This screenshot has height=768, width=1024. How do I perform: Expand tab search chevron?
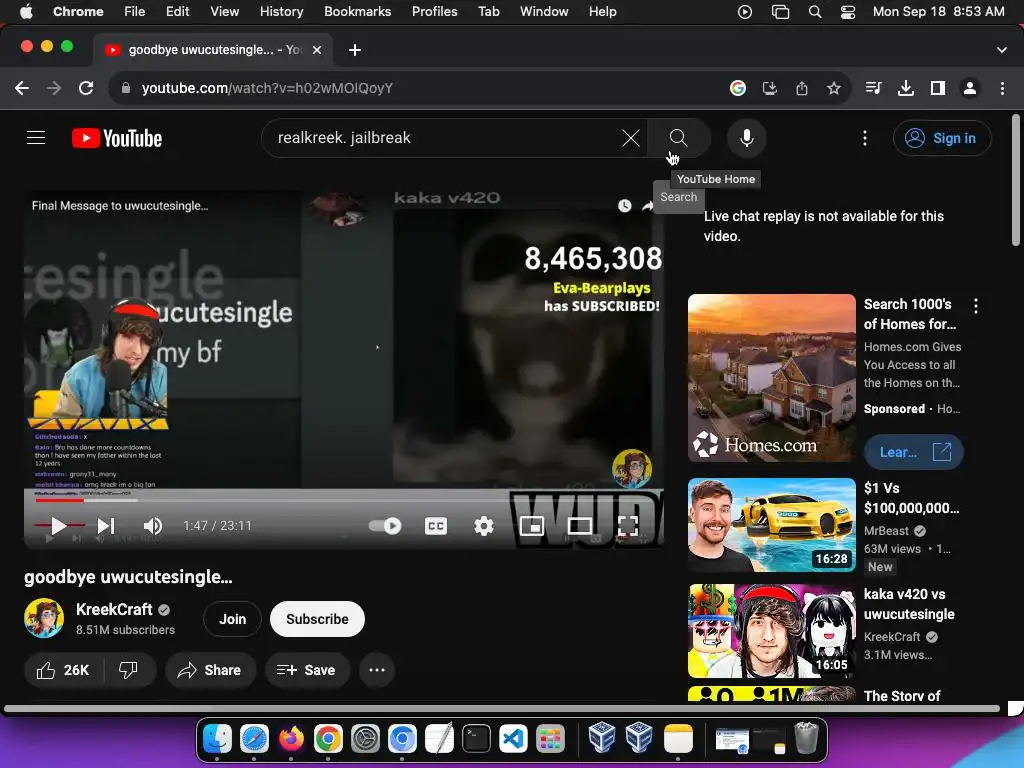pyautogui.click(x=1002, y=50)
